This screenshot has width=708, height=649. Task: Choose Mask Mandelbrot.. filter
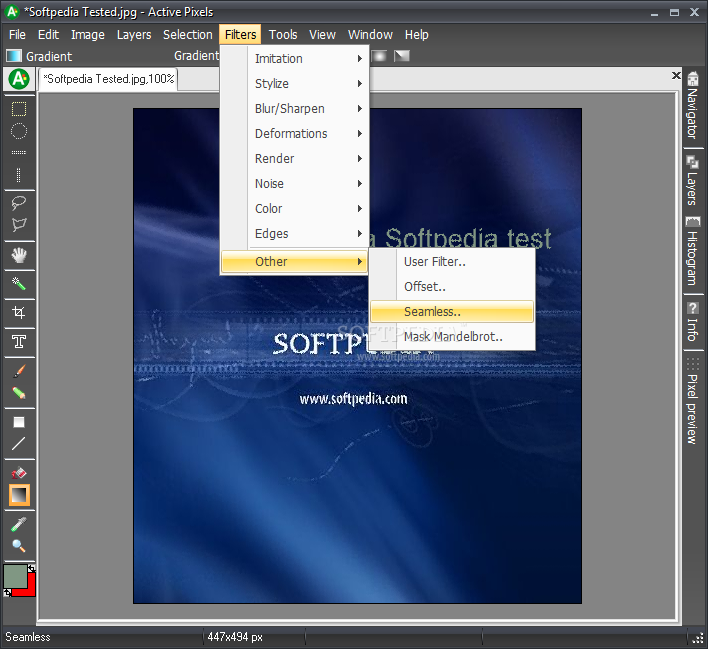tap(452, 337)
